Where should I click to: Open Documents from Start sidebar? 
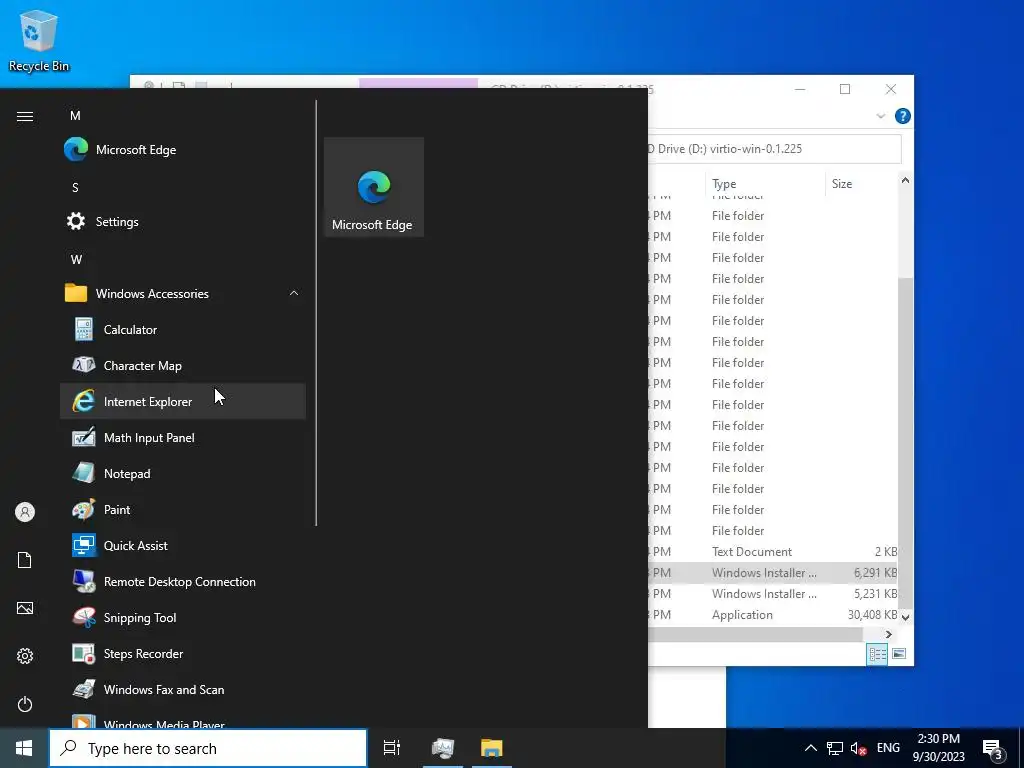pyautogui.click(x=25, y=560)
